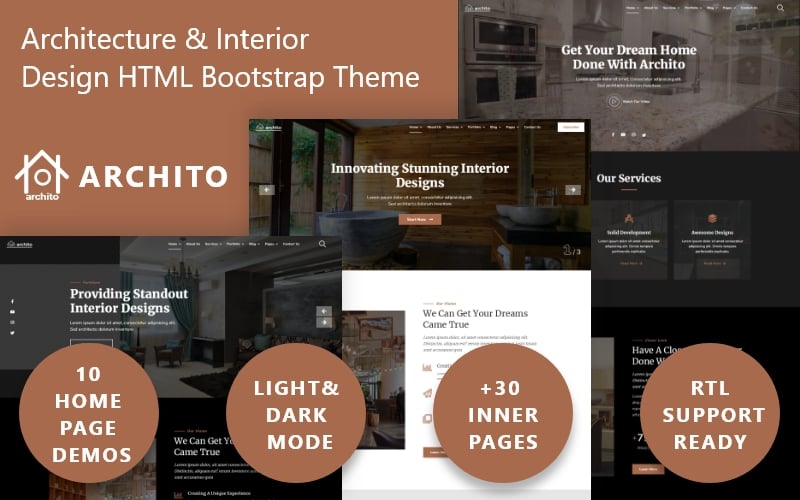Open Contact Us in 'Providing Standout' navigation

pyautogui.click(x=291, y=244)
